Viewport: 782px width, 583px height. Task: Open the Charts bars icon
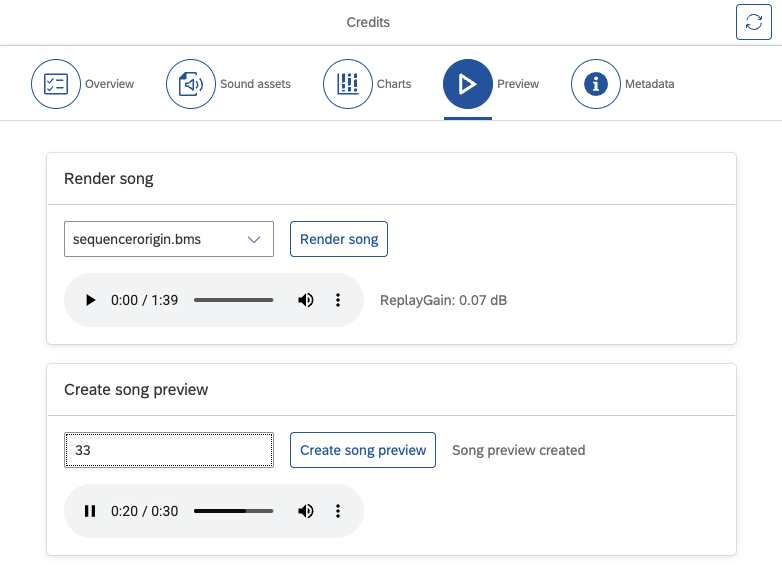coord(348,84)
